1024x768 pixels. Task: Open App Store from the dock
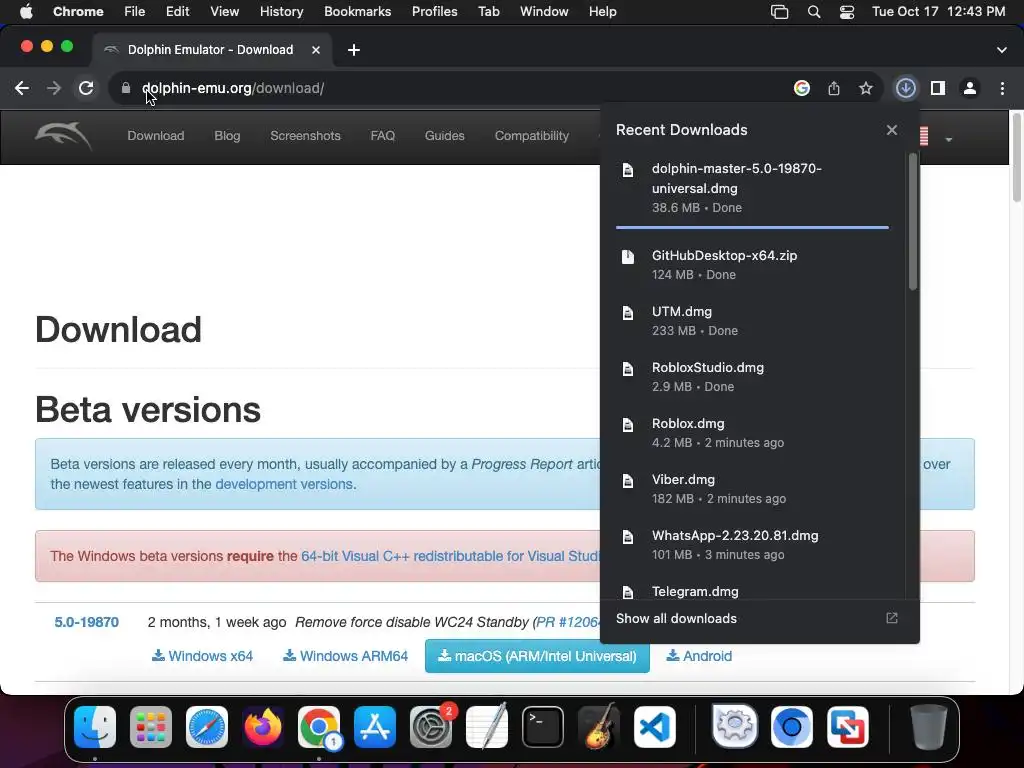pyautogui.click(x=375, y=727)
